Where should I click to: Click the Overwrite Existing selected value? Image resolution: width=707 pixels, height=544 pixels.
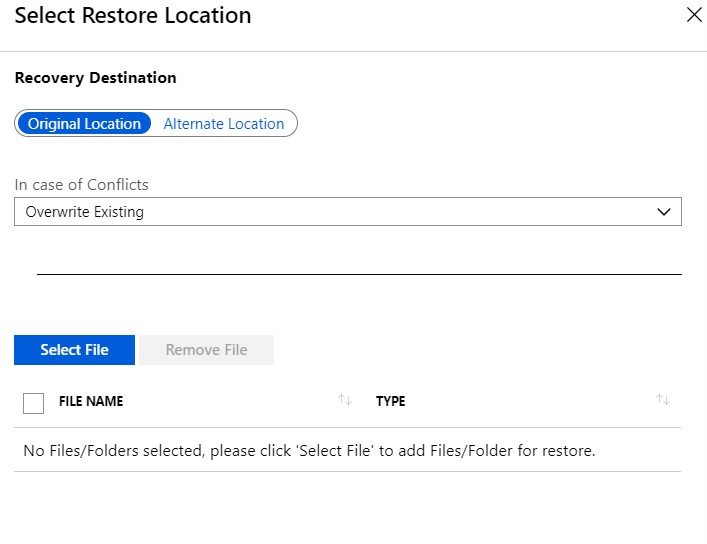(85, 212)
